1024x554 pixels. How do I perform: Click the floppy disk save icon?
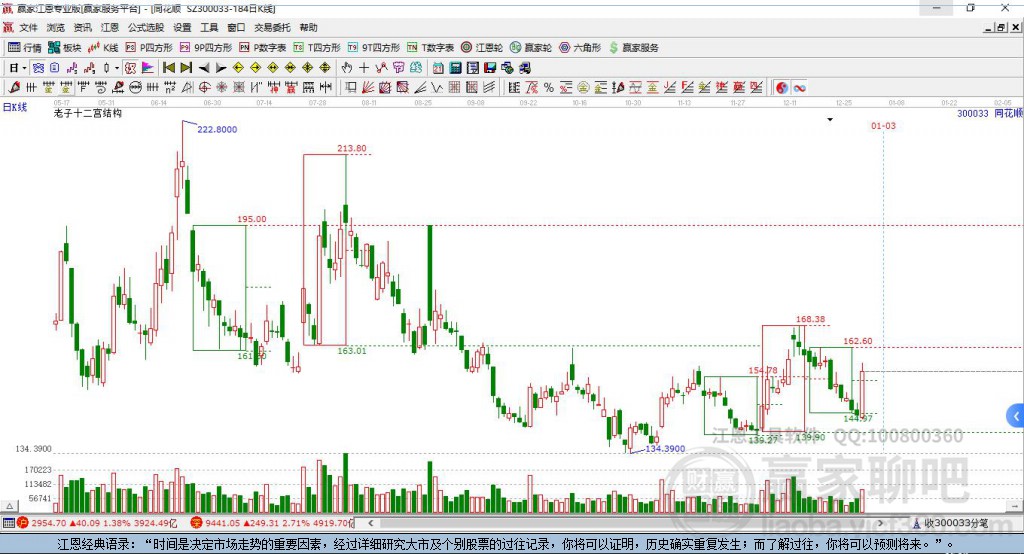[490, 68]
